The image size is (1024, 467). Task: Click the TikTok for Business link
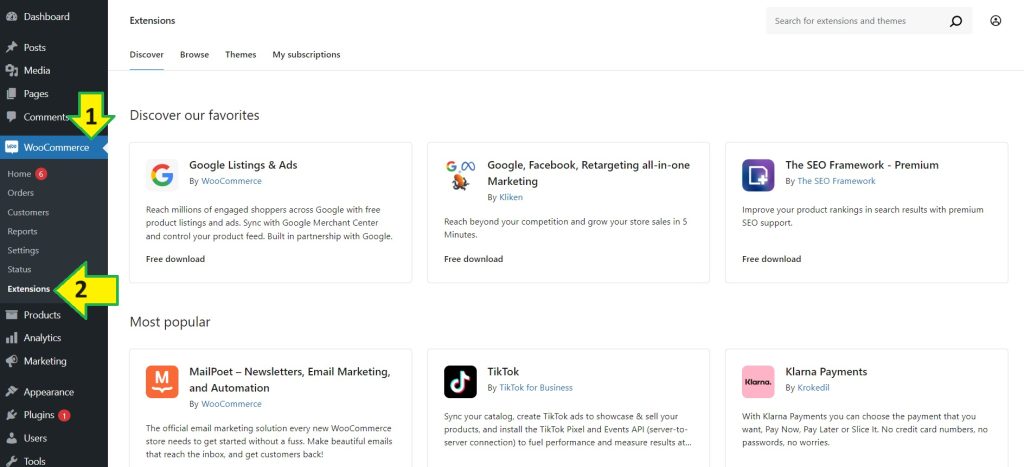click(x=535, y=387)
